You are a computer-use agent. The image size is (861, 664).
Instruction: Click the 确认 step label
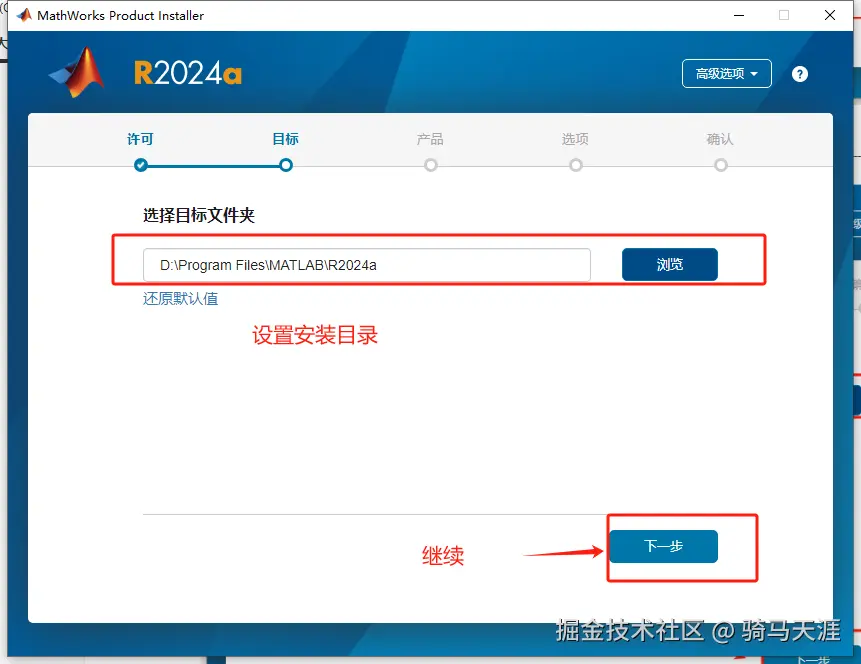(720, 140)
